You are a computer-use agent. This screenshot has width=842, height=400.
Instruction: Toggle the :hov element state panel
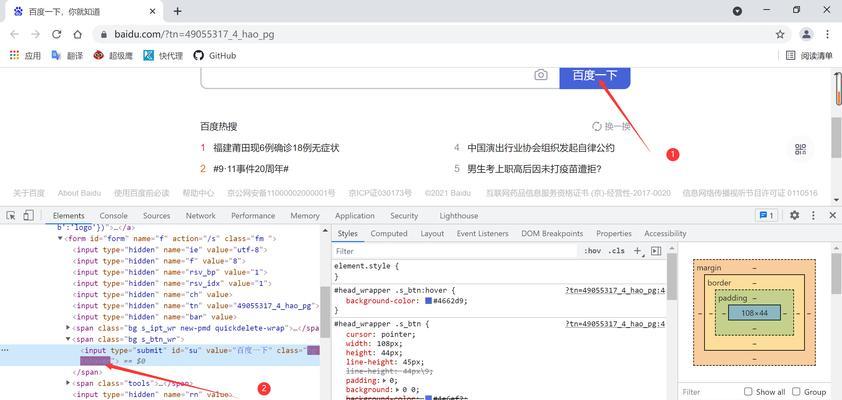tap(592, 251)
